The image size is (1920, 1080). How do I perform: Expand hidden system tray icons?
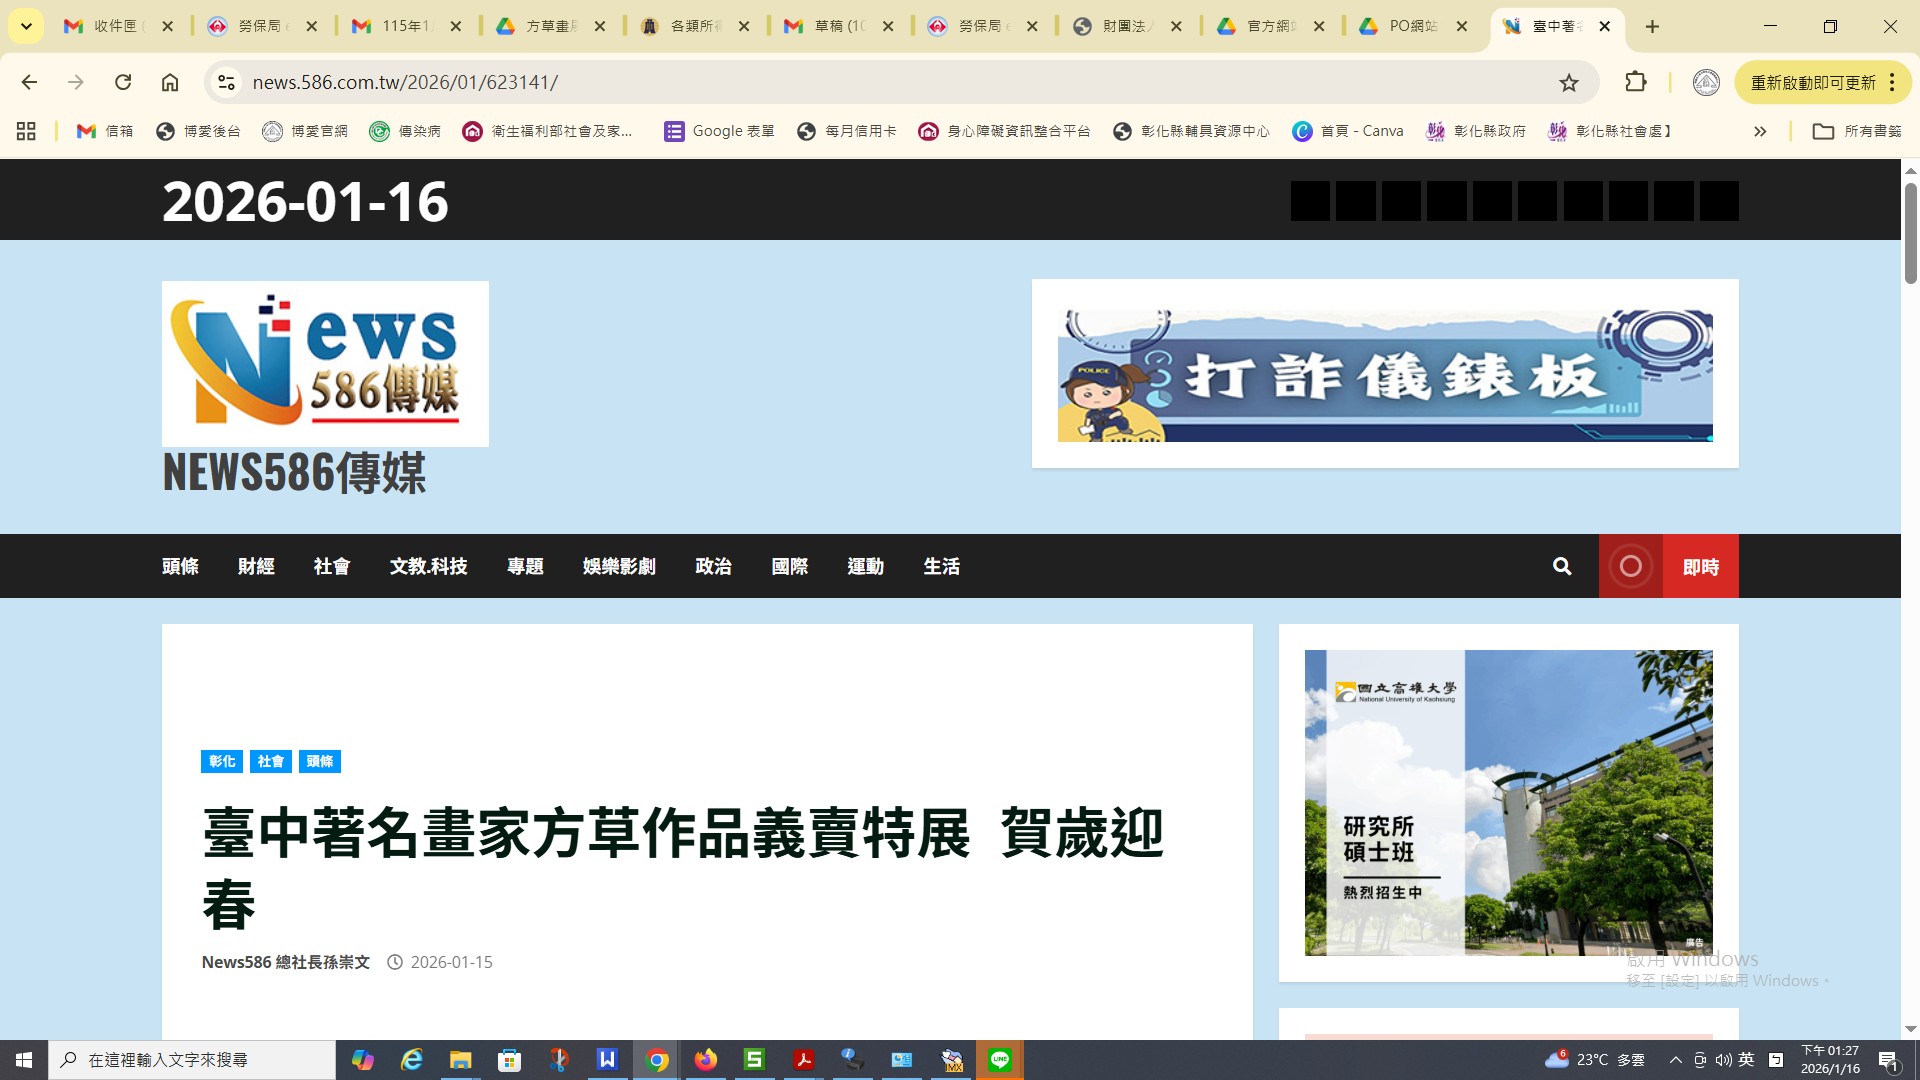(x=1675, y=1060)
